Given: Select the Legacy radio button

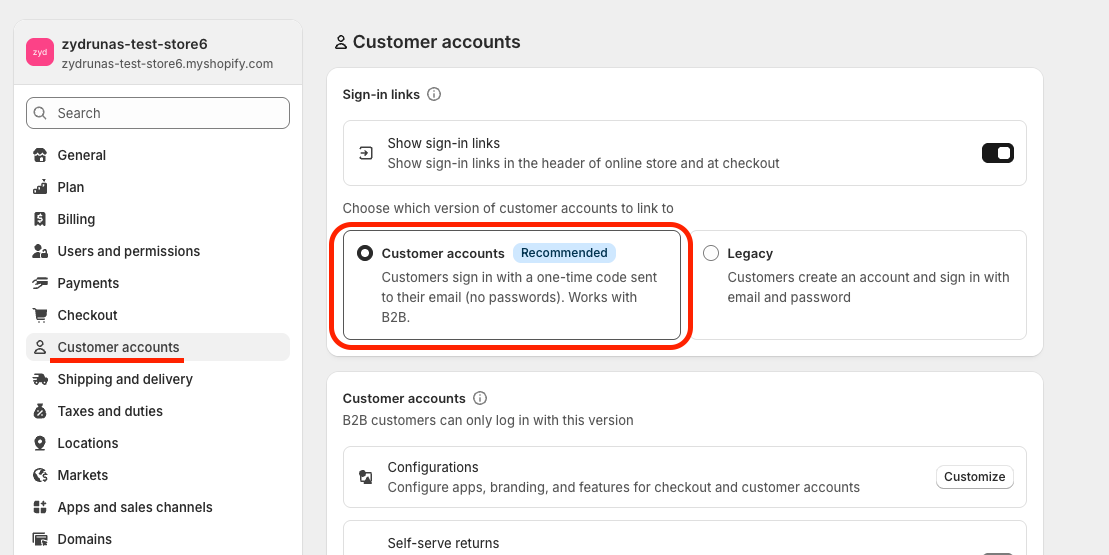Looking at the screenshot, I should click(711, 253).
